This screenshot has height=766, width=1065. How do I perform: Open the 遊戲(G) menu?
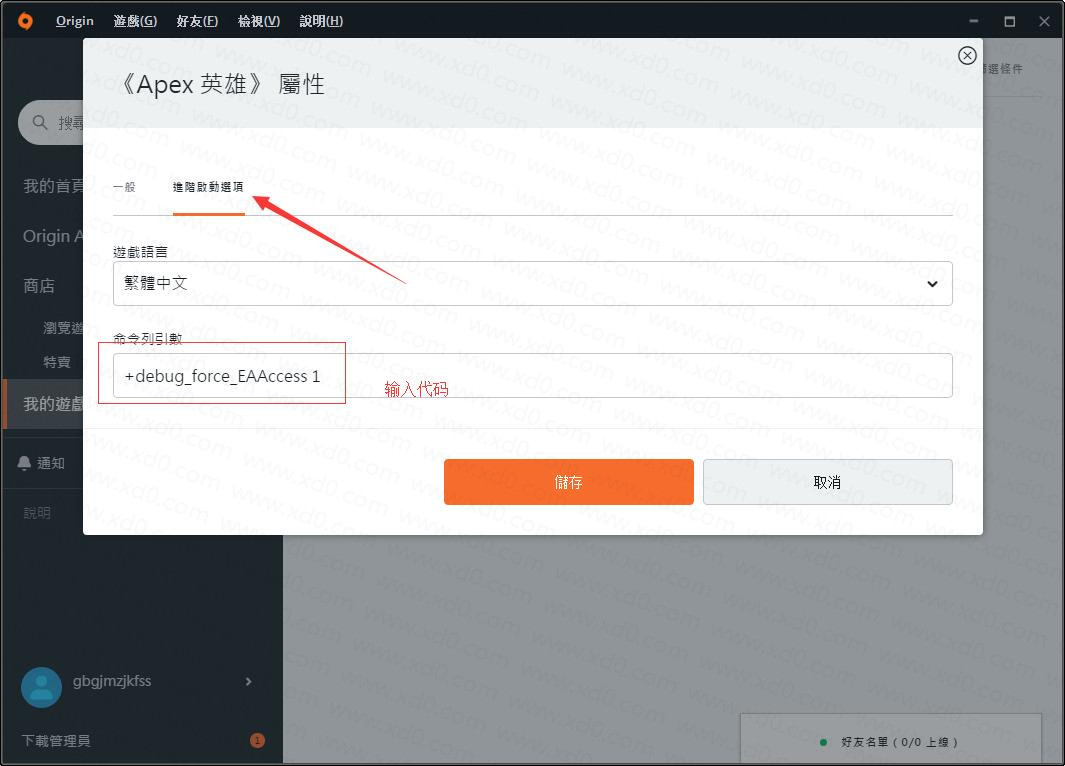(135, 21)
